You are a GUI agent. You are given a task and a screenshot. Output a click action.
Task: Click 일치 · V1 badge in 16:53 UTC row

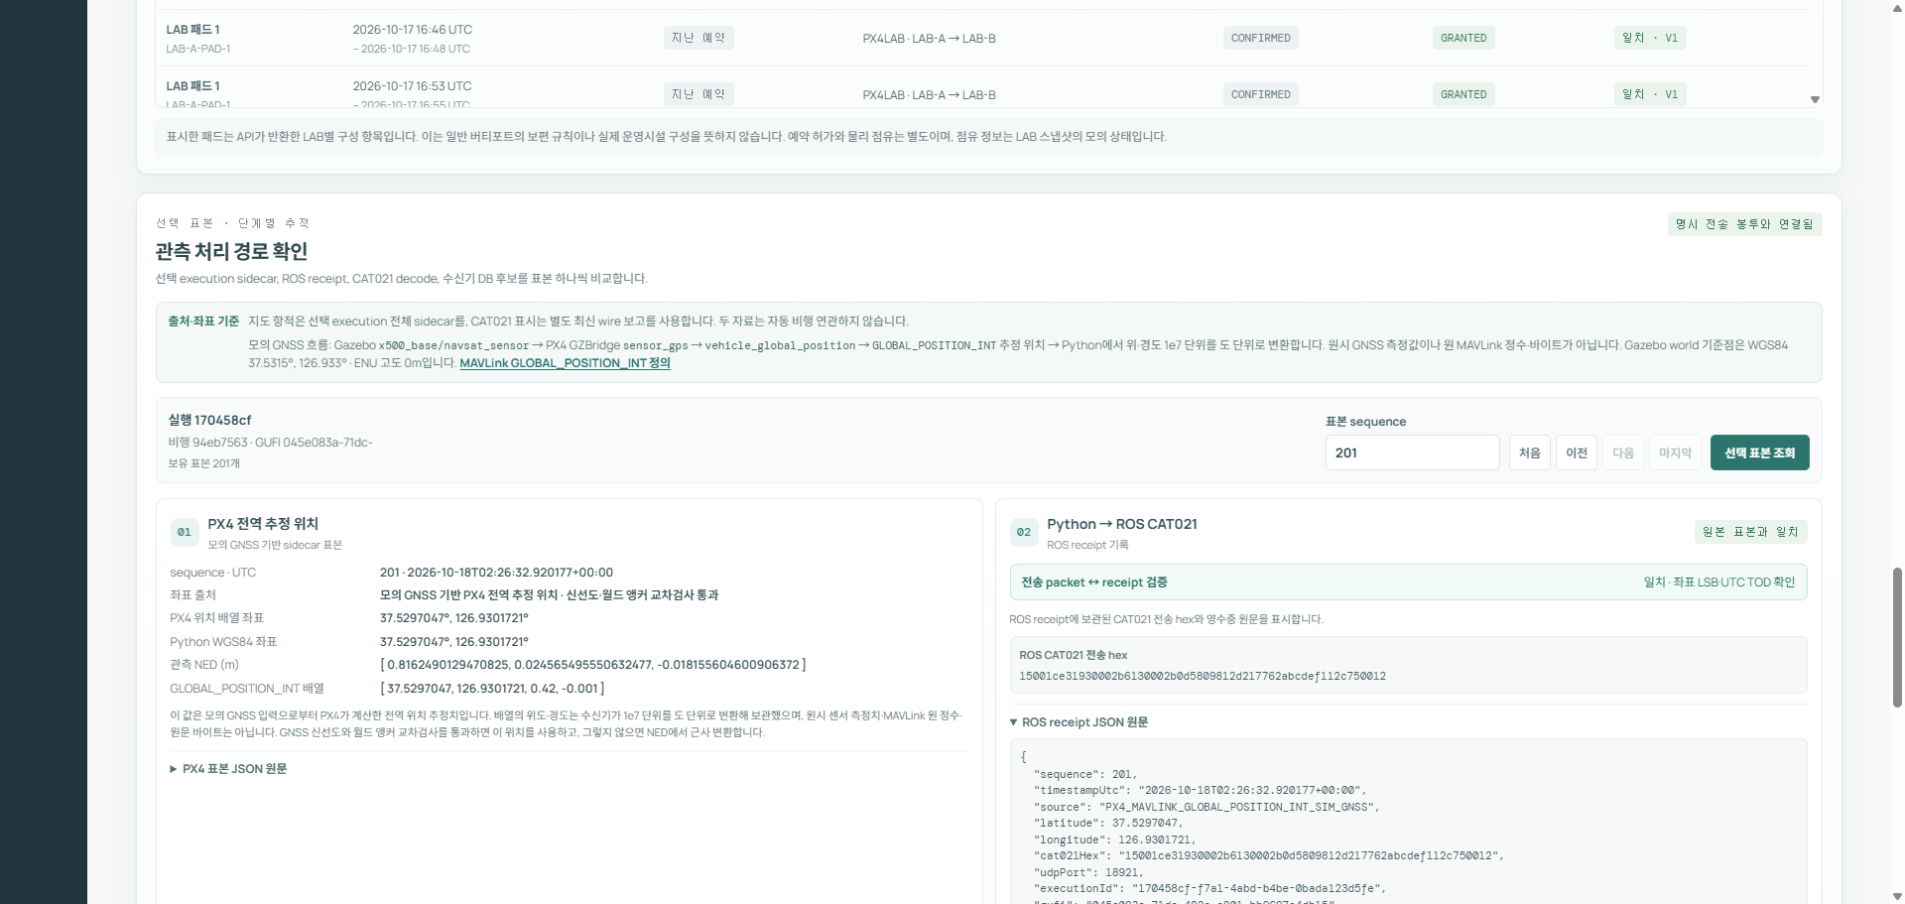(x=1649, y=94)
